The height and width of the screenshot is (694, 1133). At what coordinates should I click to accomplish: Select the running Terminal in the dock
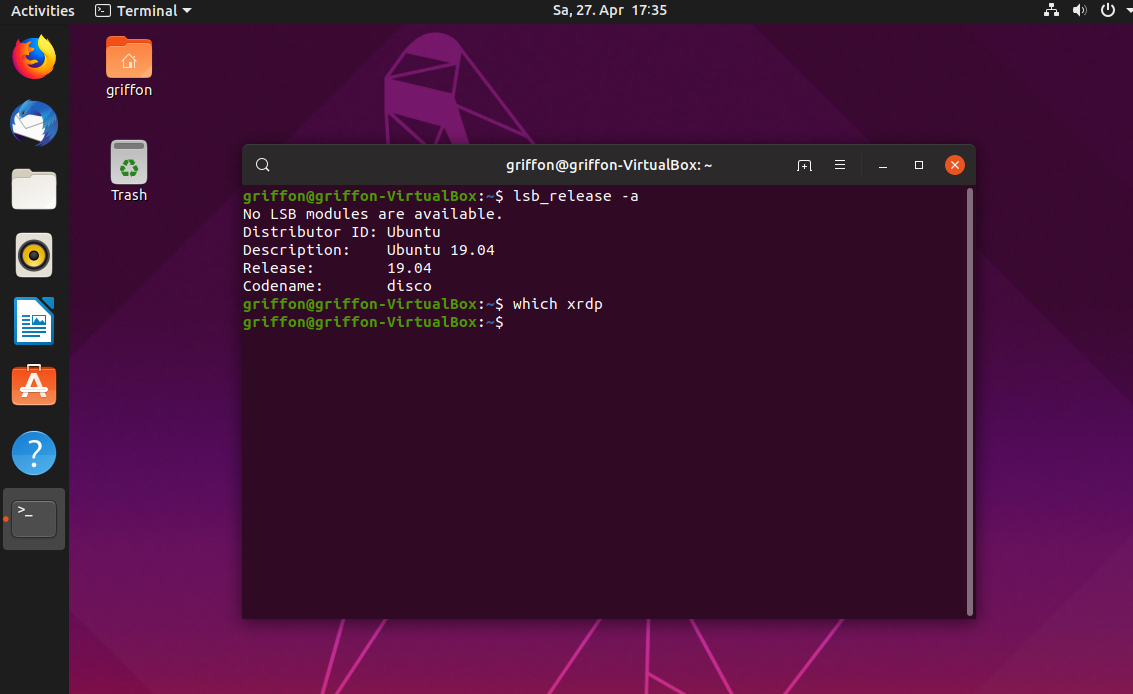coord(33,518)
